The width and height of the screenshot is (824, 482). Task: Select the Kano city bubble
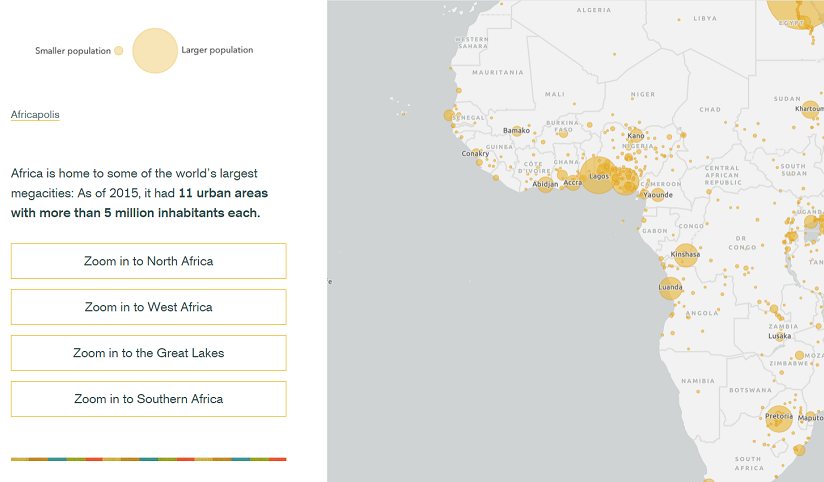click(x=635, y=136)
